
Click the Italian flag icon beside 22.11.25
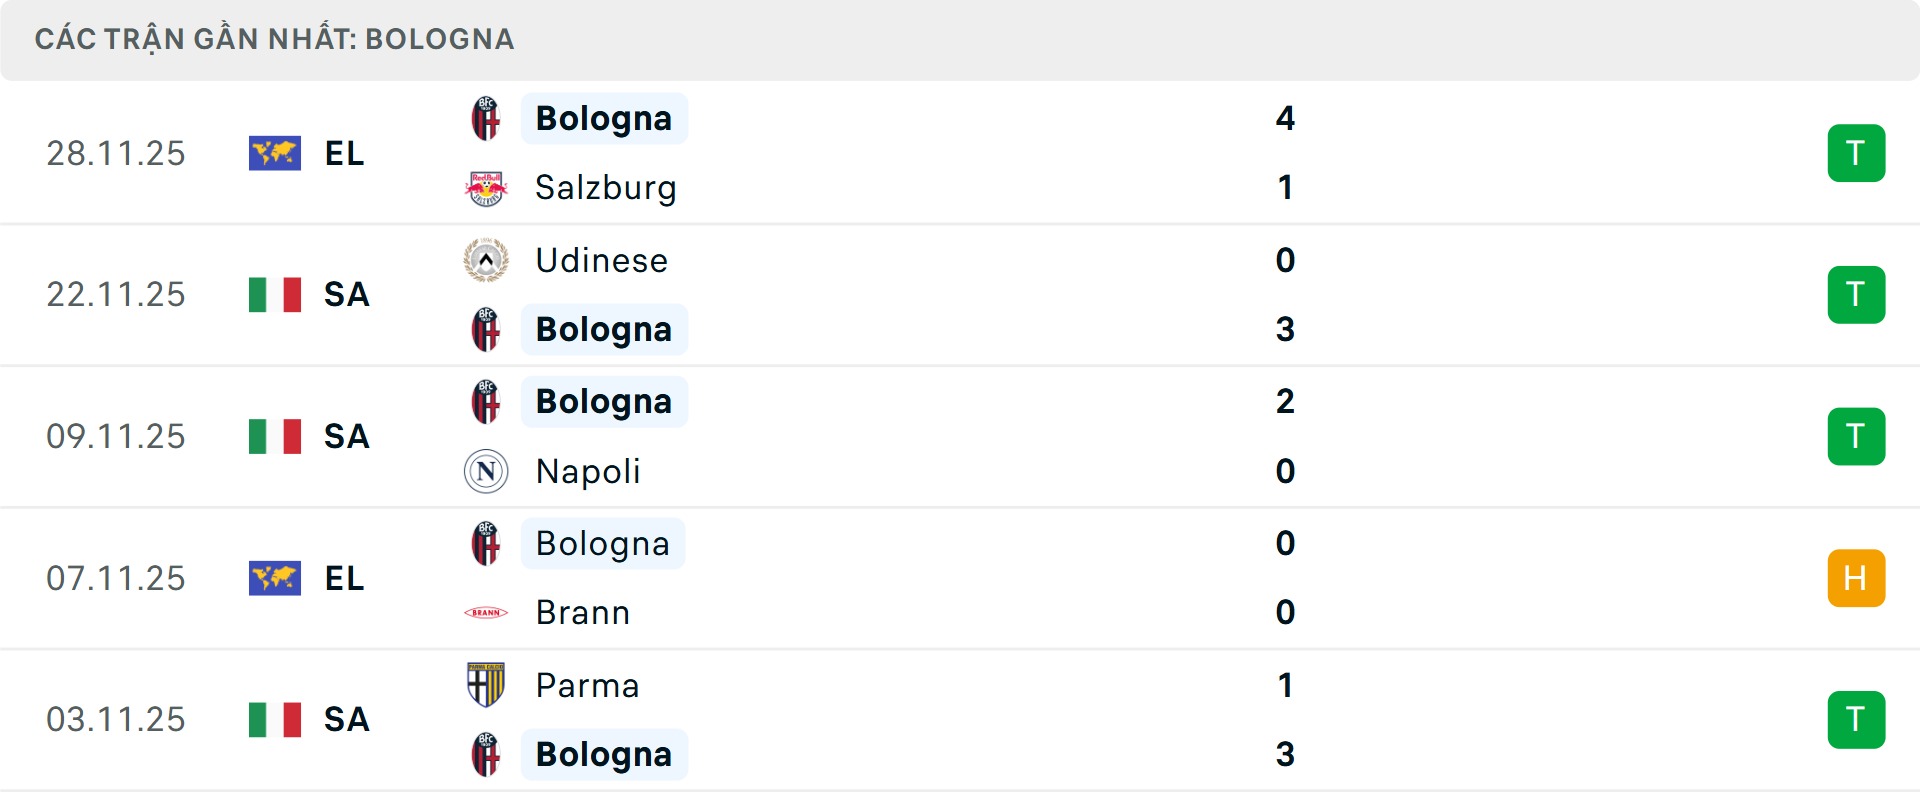coord(274,294)
